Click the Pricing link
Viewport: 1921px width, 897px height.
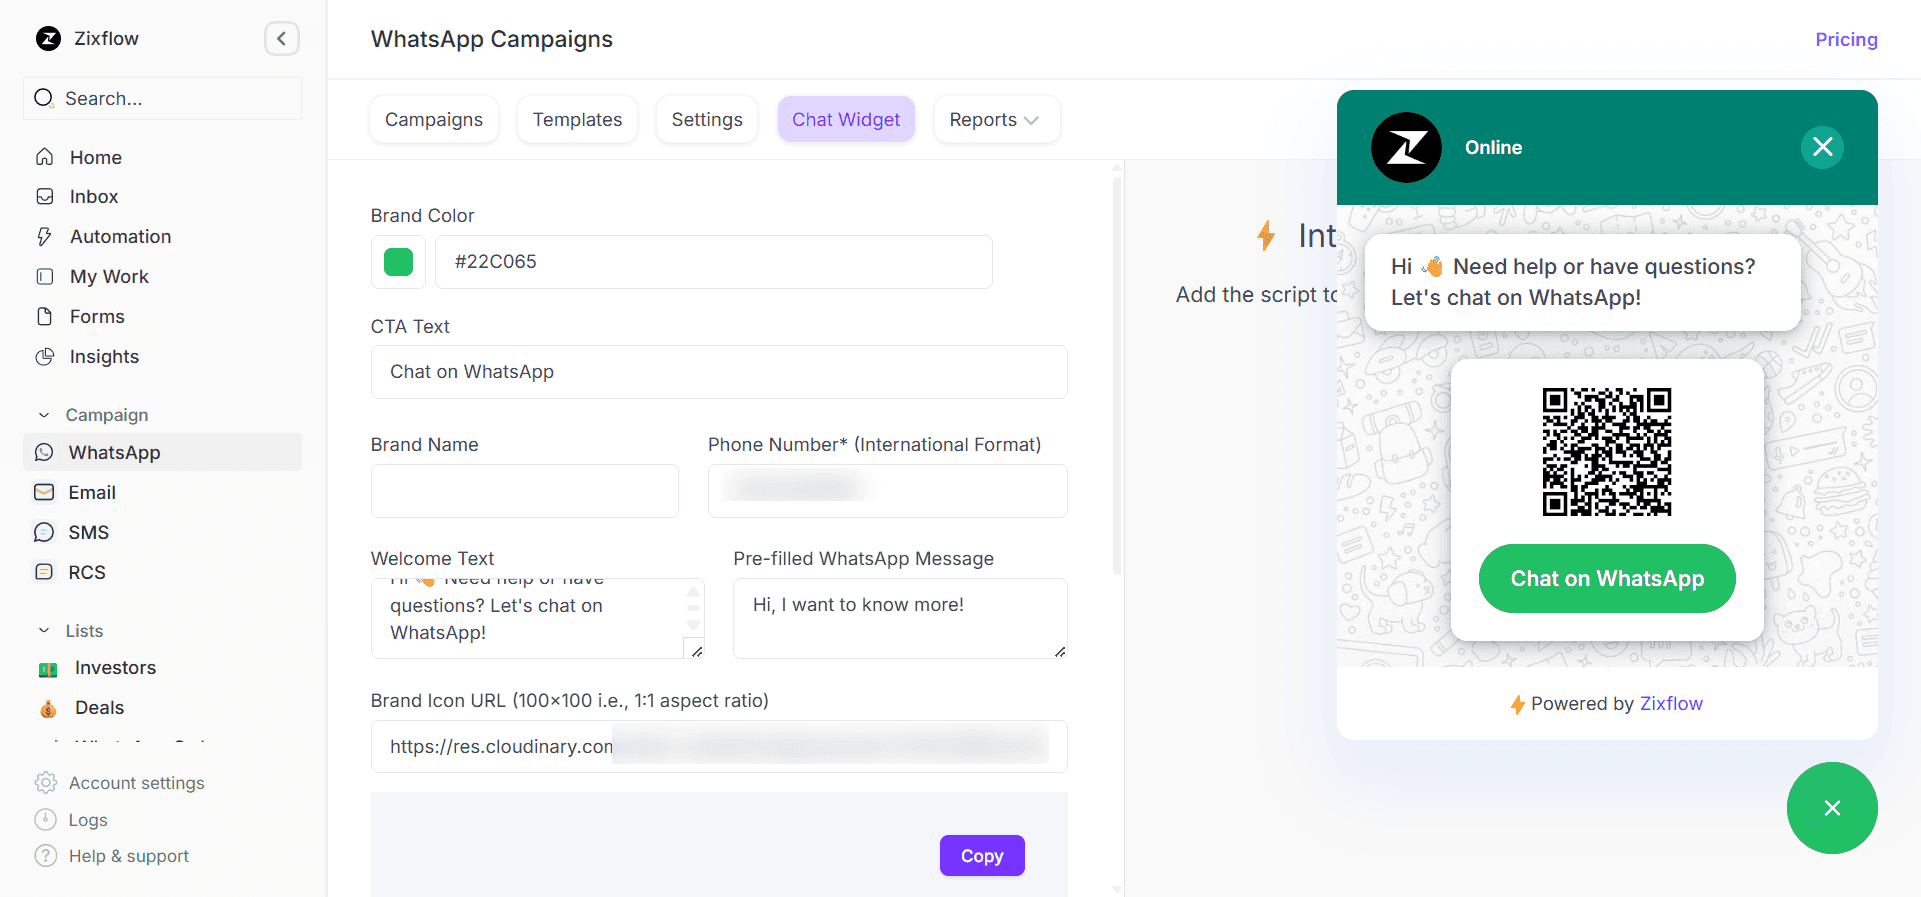click(x=1846, y=39)
